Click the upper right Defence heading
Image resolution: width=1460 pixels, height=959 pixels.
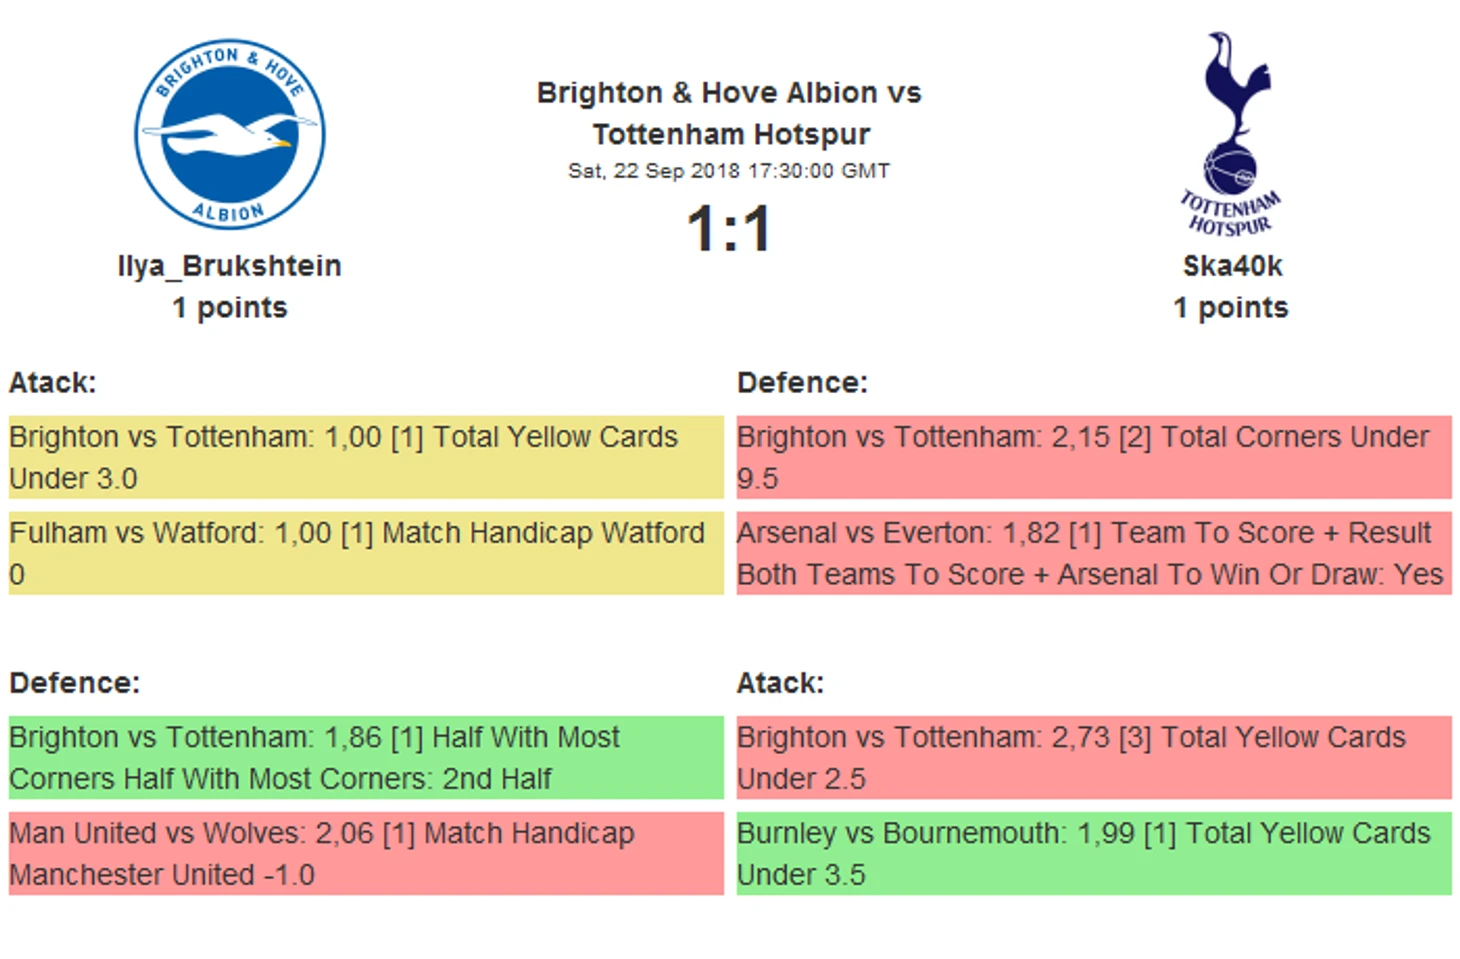pyautogui.click(x=802, y=383)
